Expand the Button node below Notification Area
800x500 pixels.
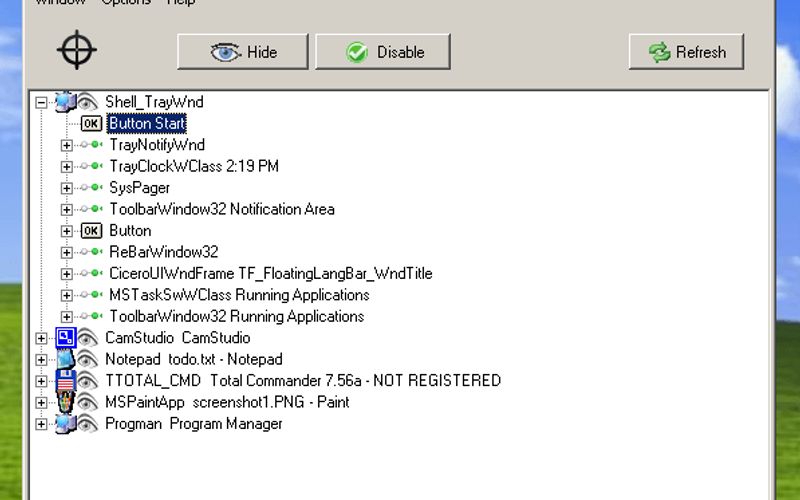coord(66,231)
